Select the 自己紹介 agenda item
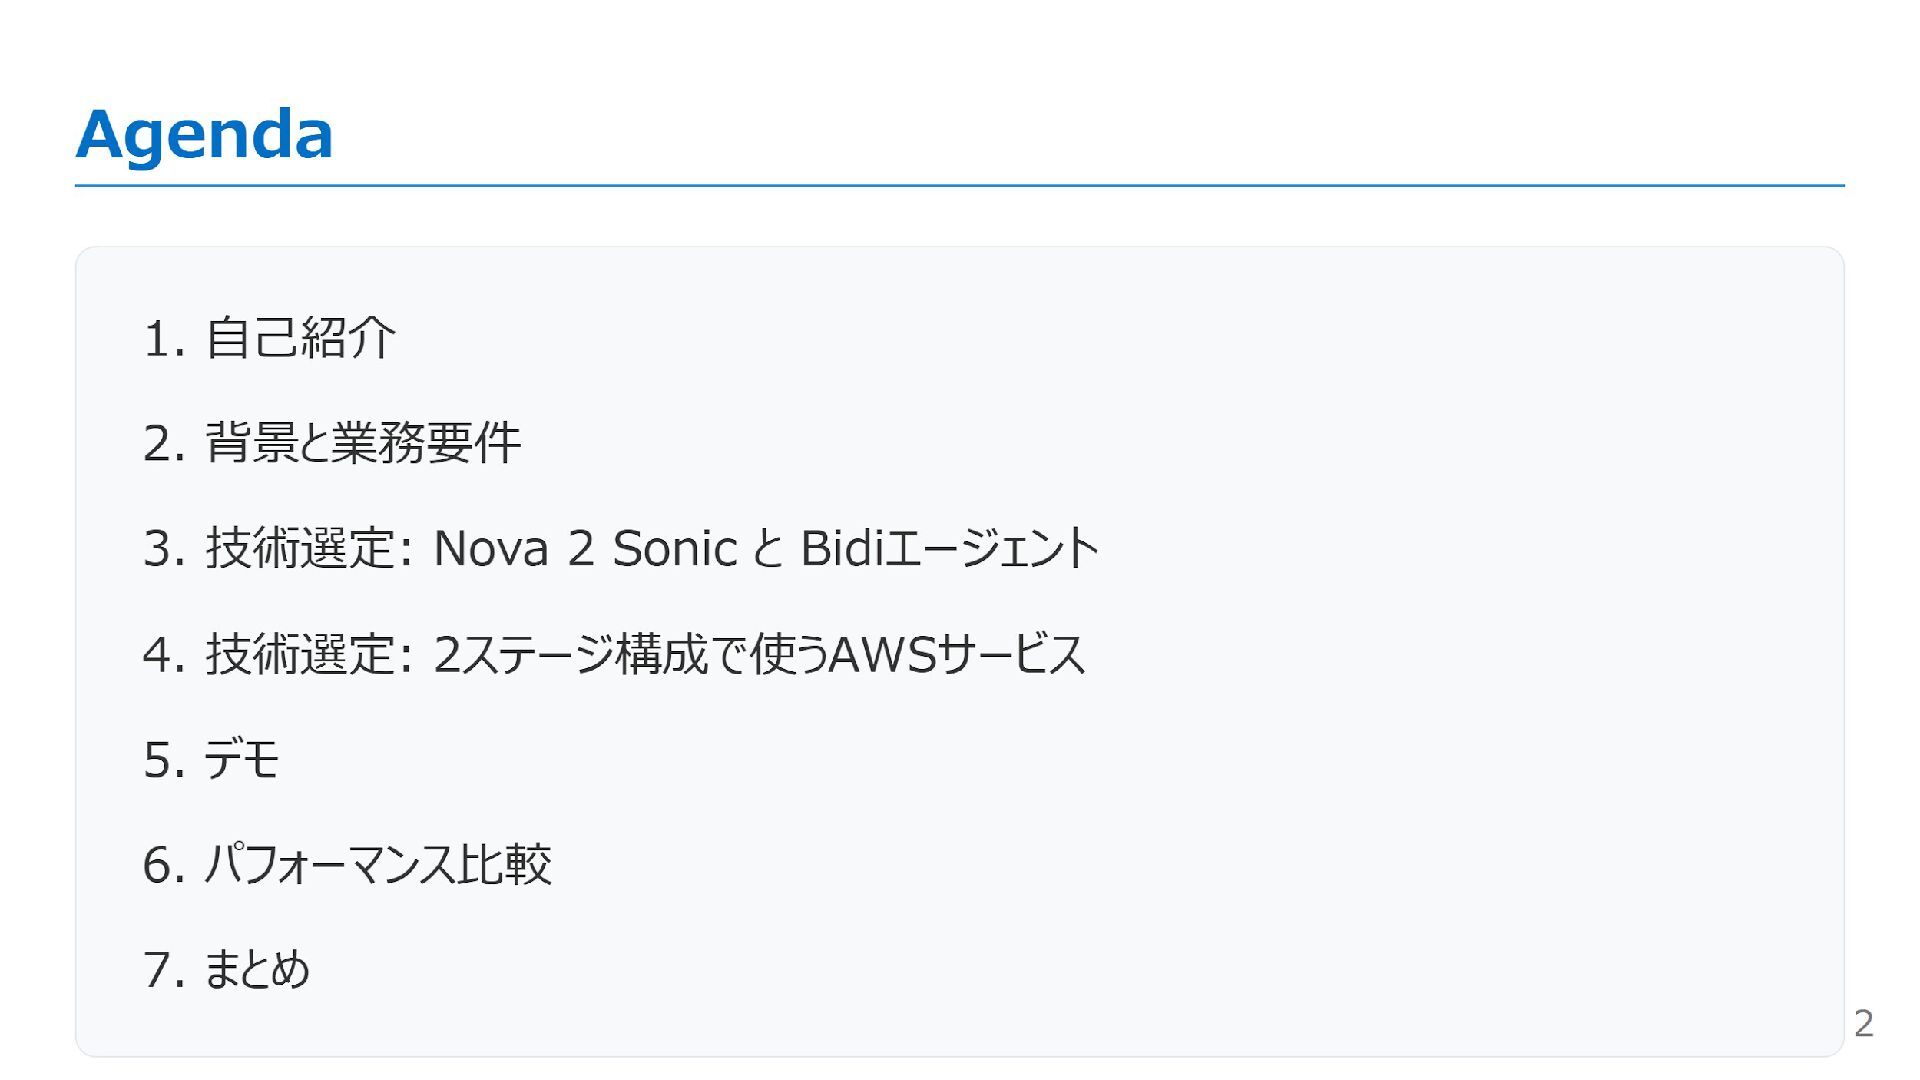This screenshot has width=1920, height=1080. pyautogui.click(x=300, y=338)
